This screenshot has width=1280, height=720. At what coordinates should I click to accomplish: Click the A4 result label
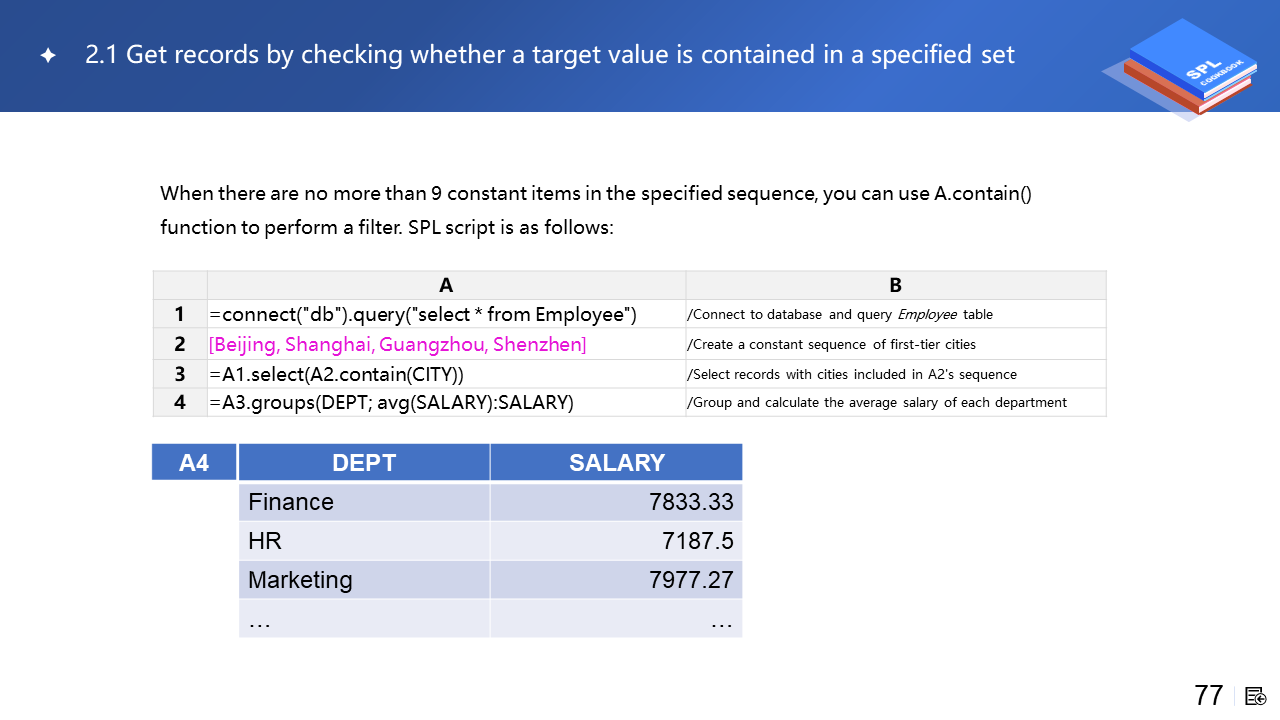pos(194,463)
